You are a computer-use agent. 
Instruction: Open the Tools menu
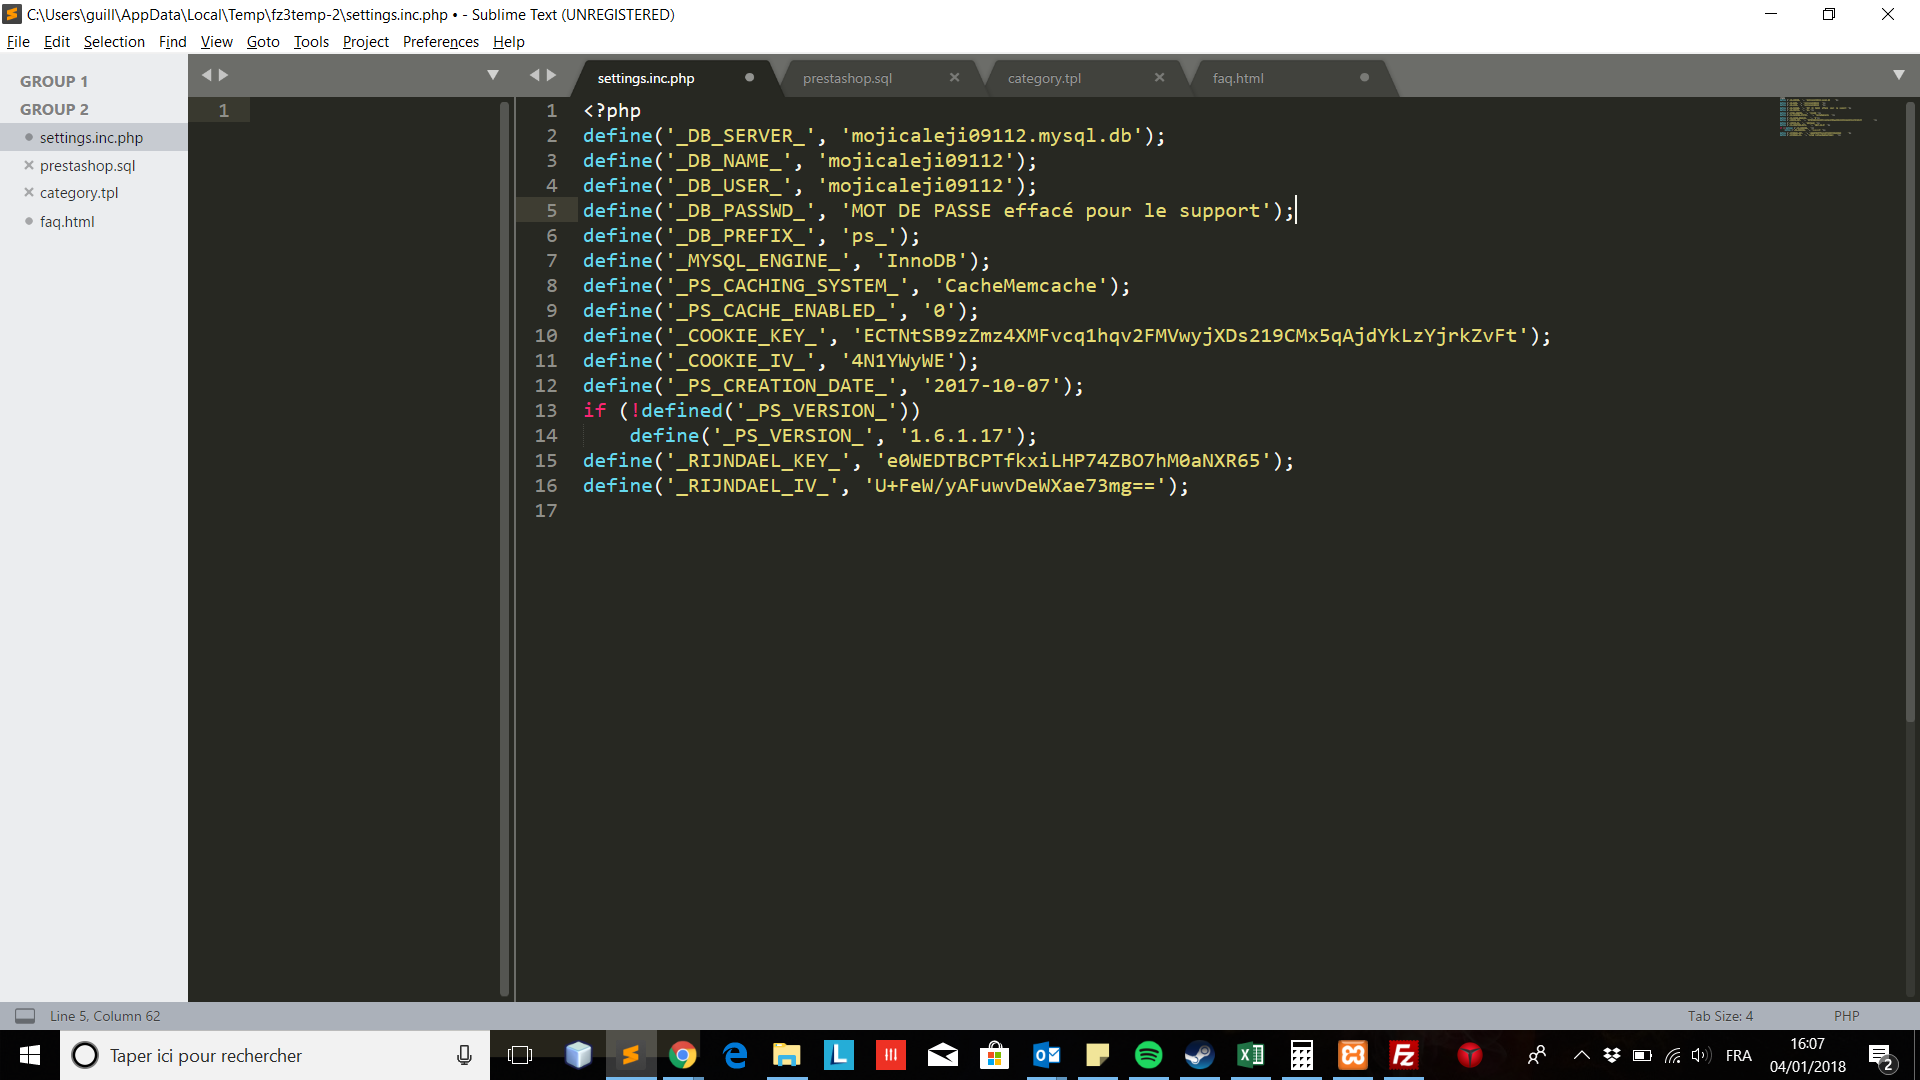pos(311,41)
